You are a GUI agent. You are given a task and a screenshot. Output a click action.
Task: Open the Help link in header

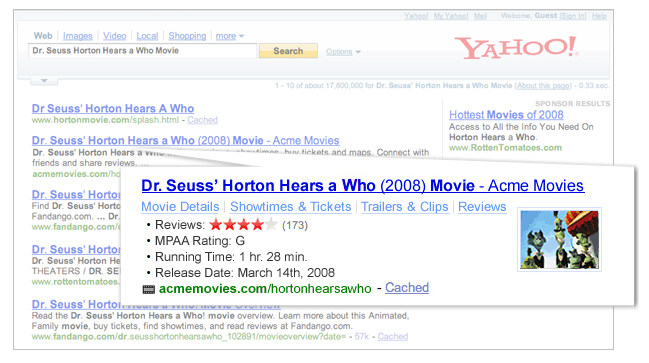point(599,16)
